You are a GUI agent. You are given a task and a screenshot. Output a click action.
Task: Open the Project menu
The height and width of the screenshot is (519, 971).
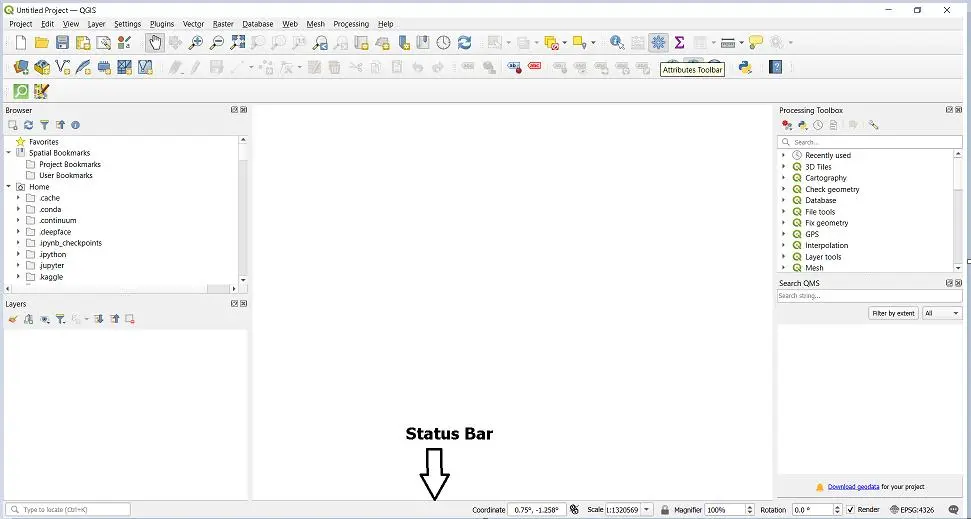20,24
